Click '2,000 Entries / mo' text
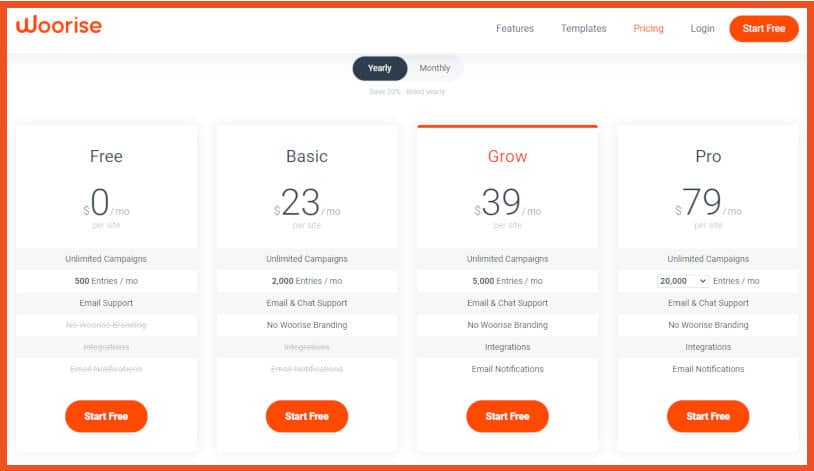 307,281
